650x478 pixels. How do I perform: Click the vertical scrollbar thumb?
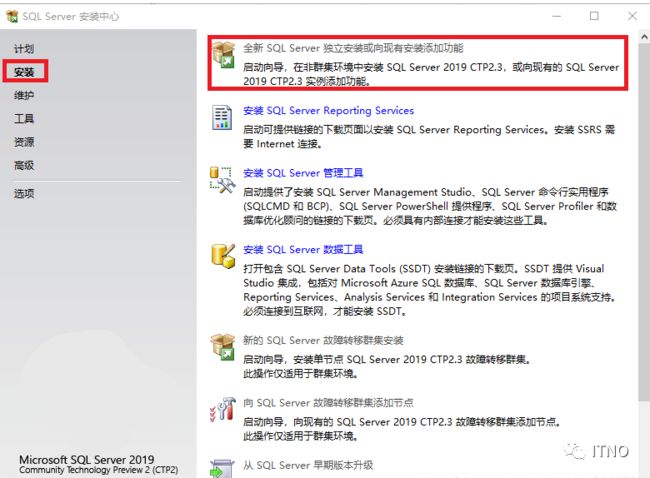(x=644, y=223)
